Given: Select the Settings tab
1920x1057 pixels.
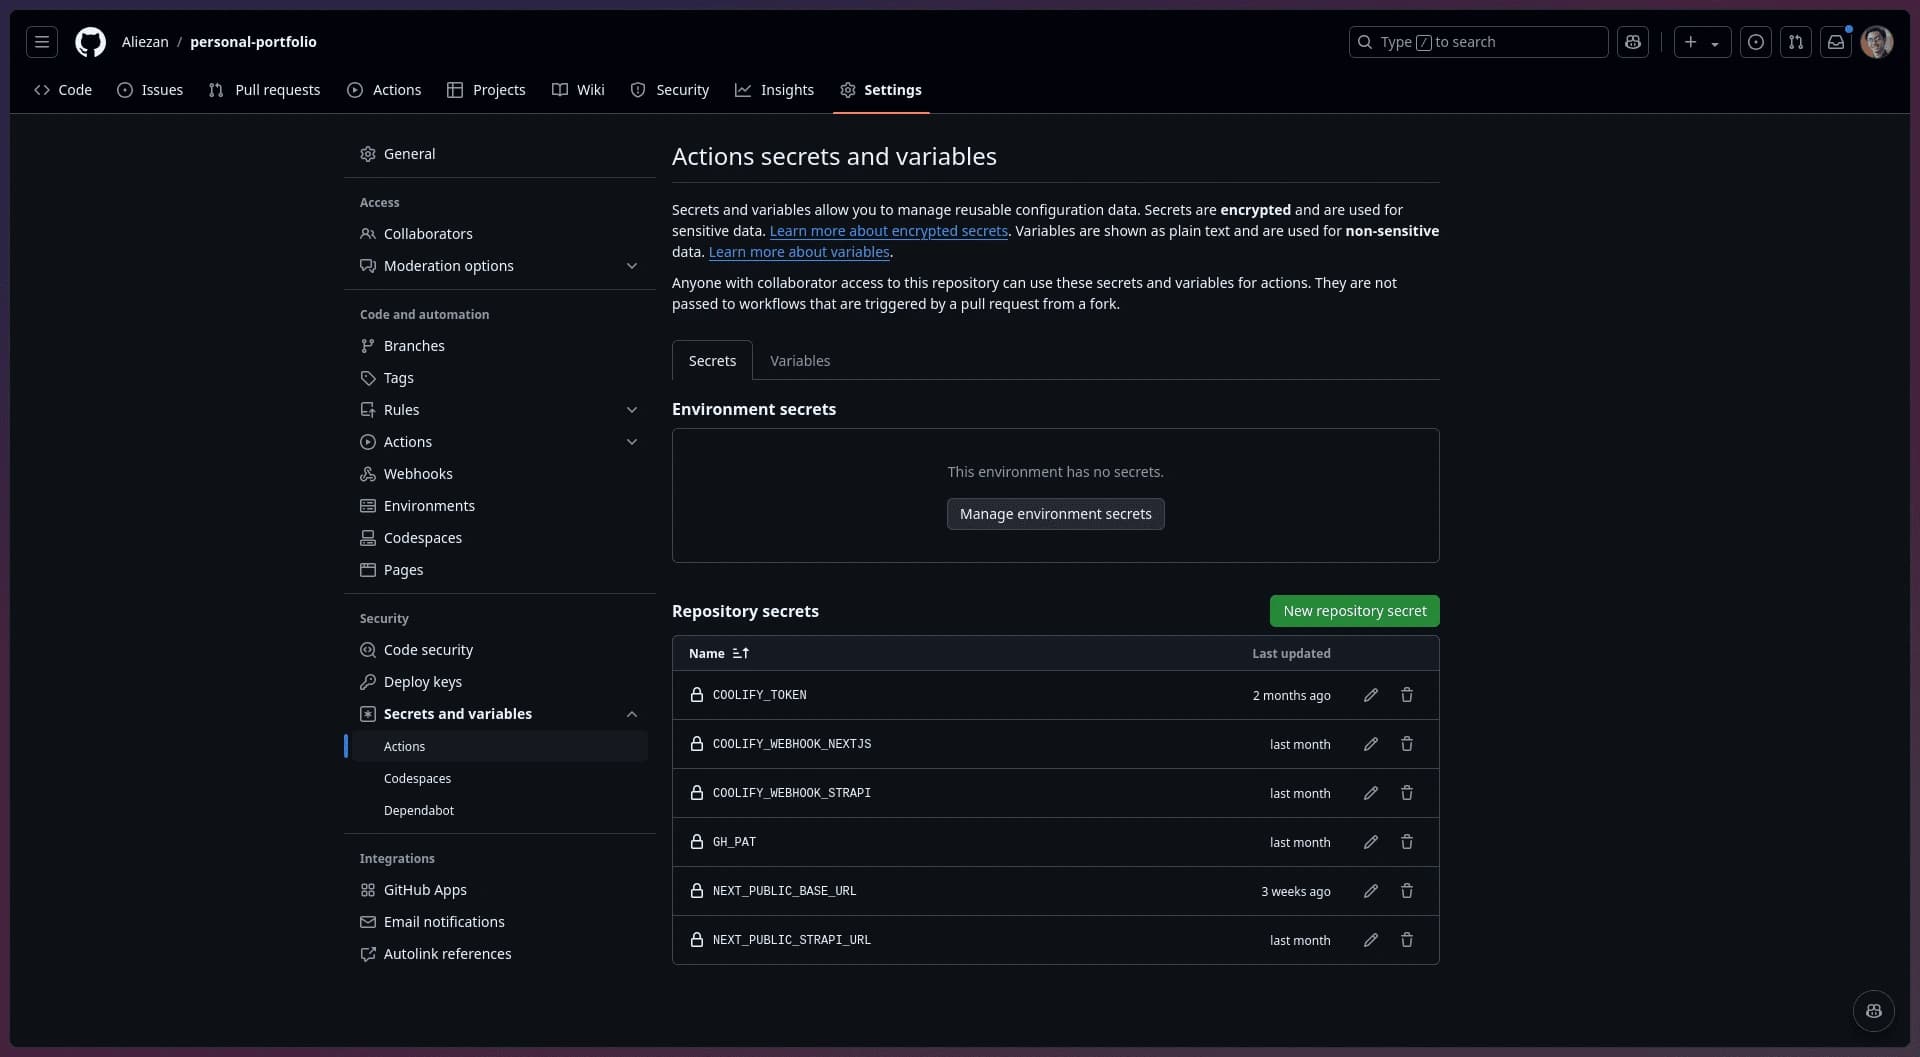Looking at the screenshot, I should 881,90.
